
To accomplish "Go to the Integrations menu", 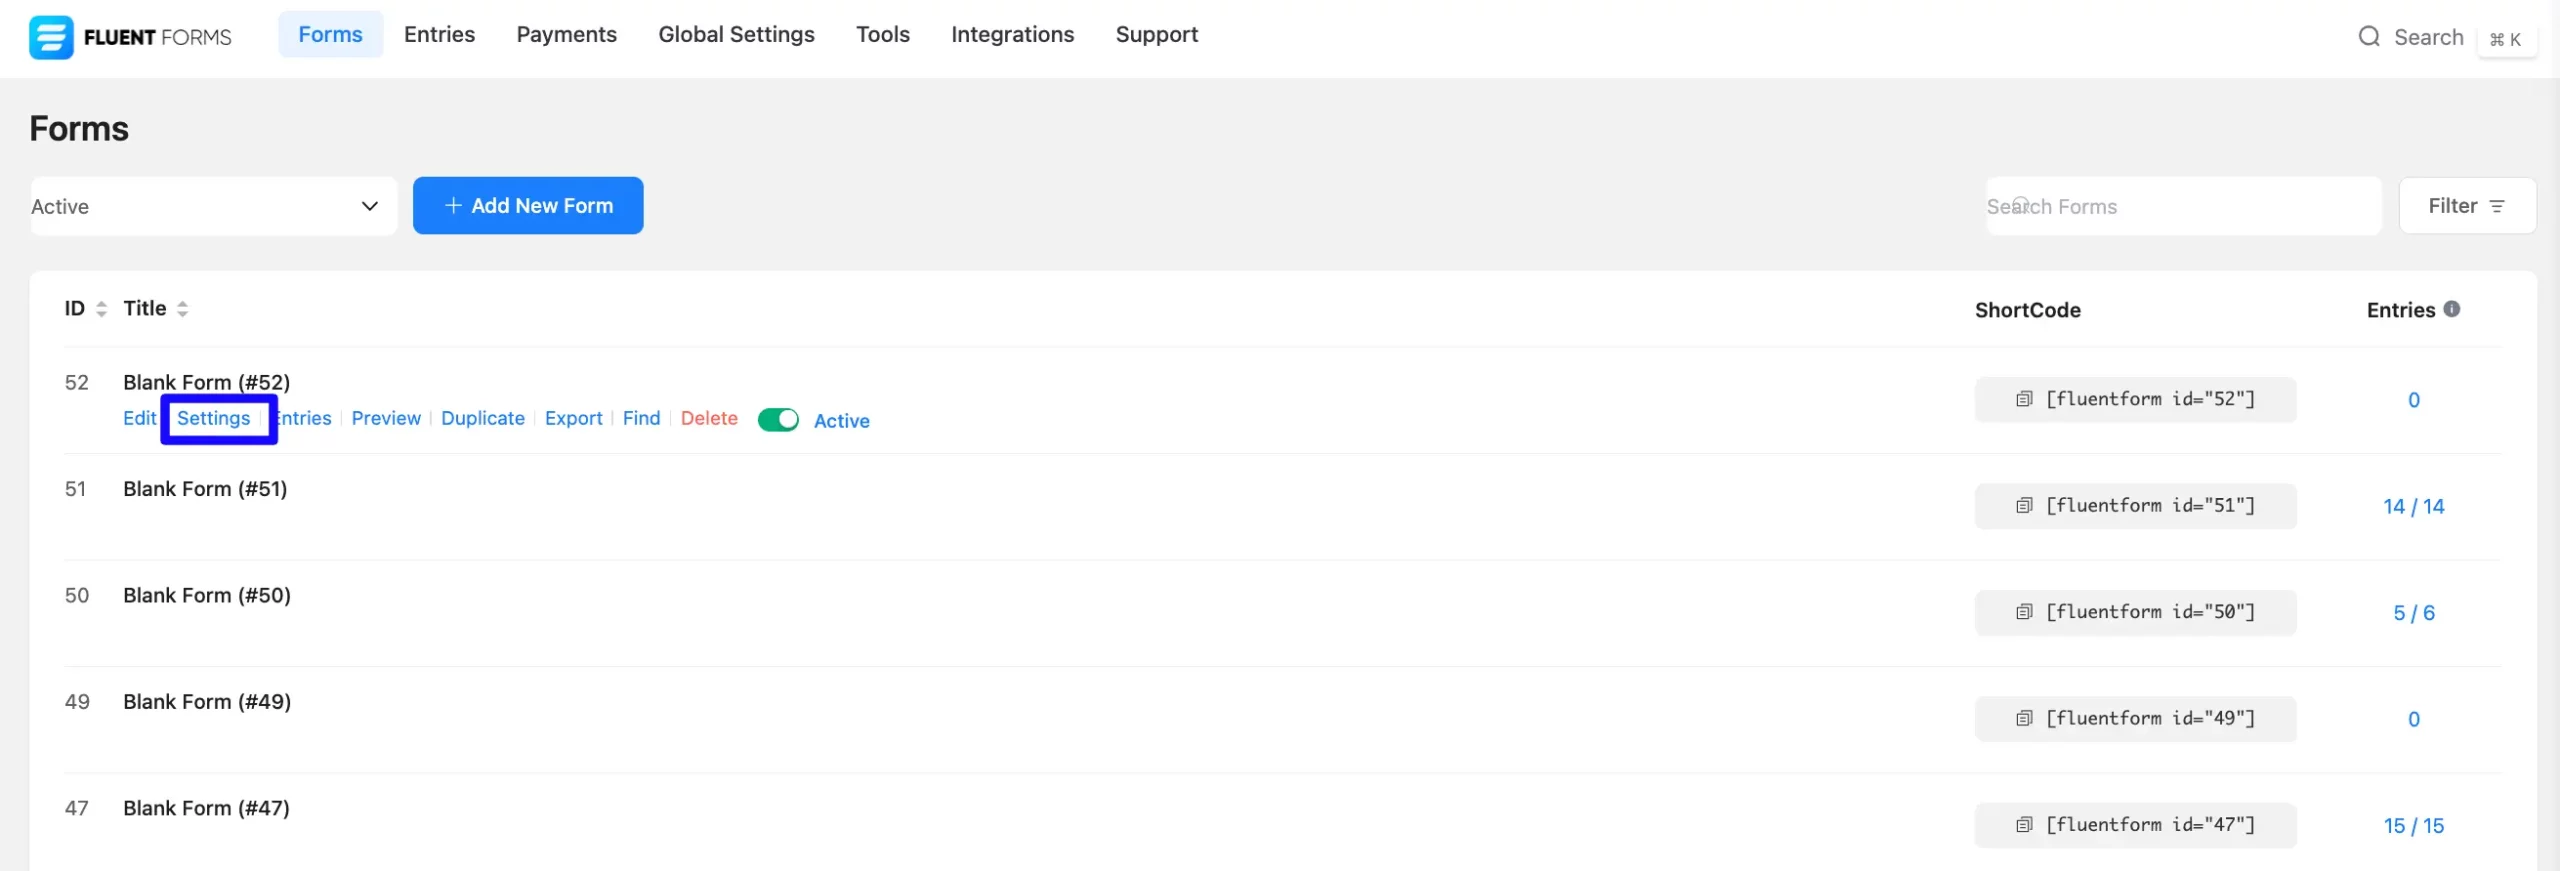I will pos(1012,35).
